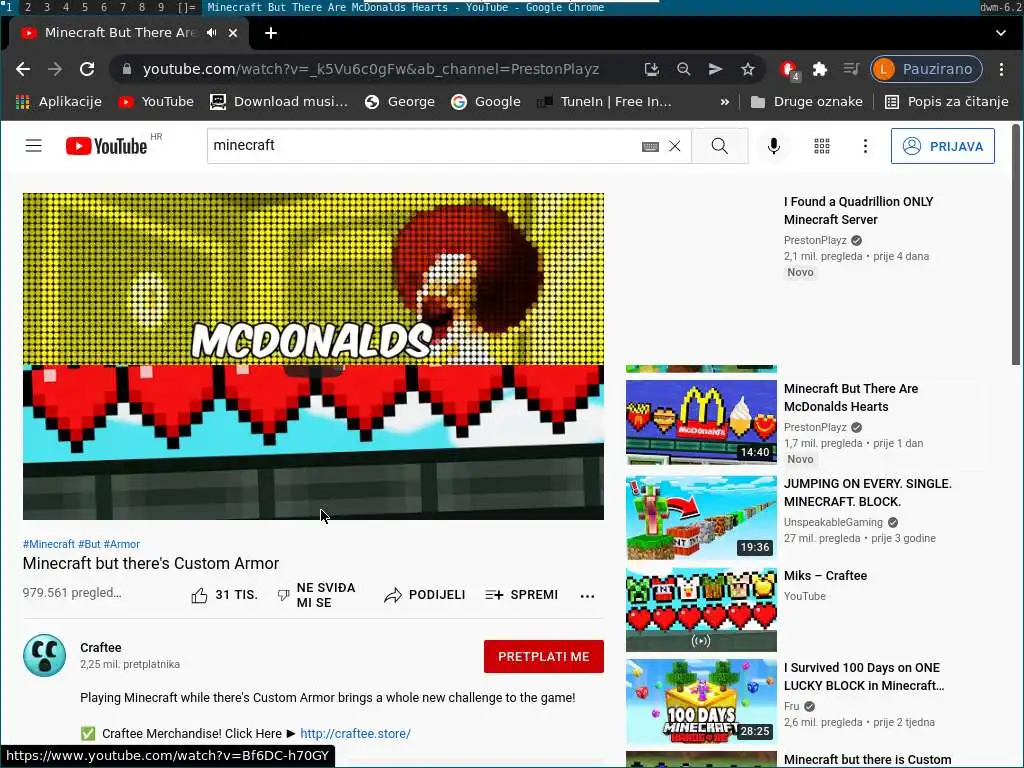Open the Craftee channel avatar
This screenshot has width=1024, height=768.
(44, 655)
